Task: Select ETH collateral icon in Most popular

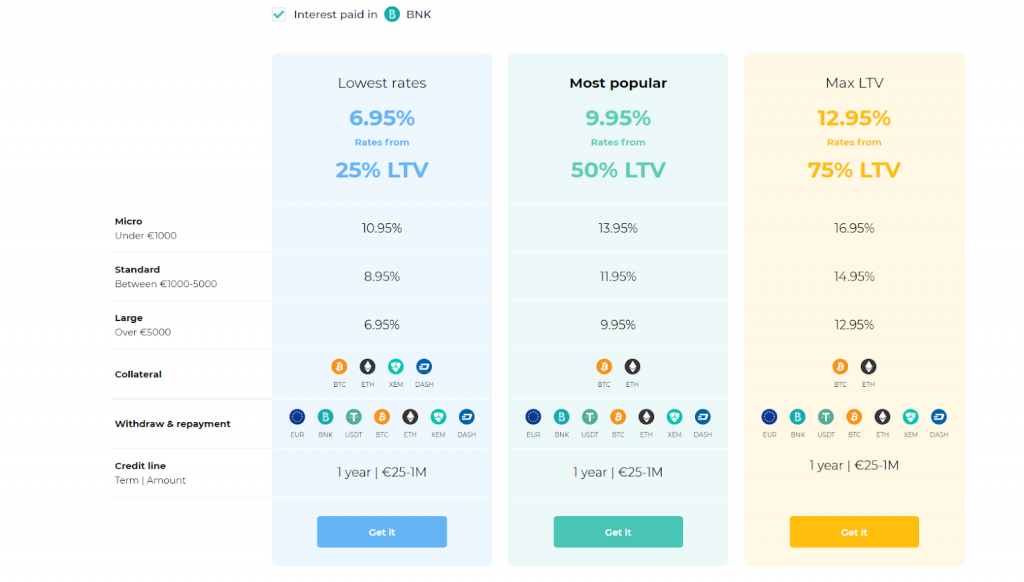Action: 632,366
